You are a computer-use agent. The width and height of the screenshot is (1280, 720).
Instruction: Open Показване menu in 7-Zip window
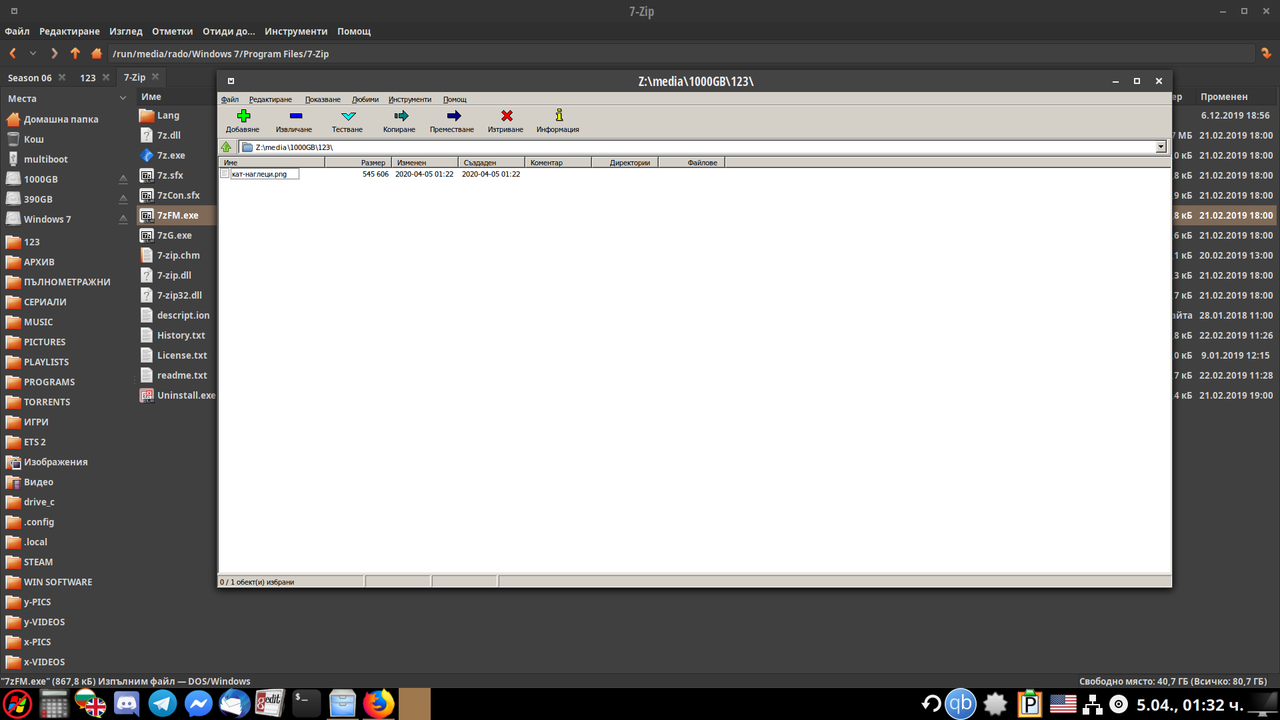click(x=322, y=99)
